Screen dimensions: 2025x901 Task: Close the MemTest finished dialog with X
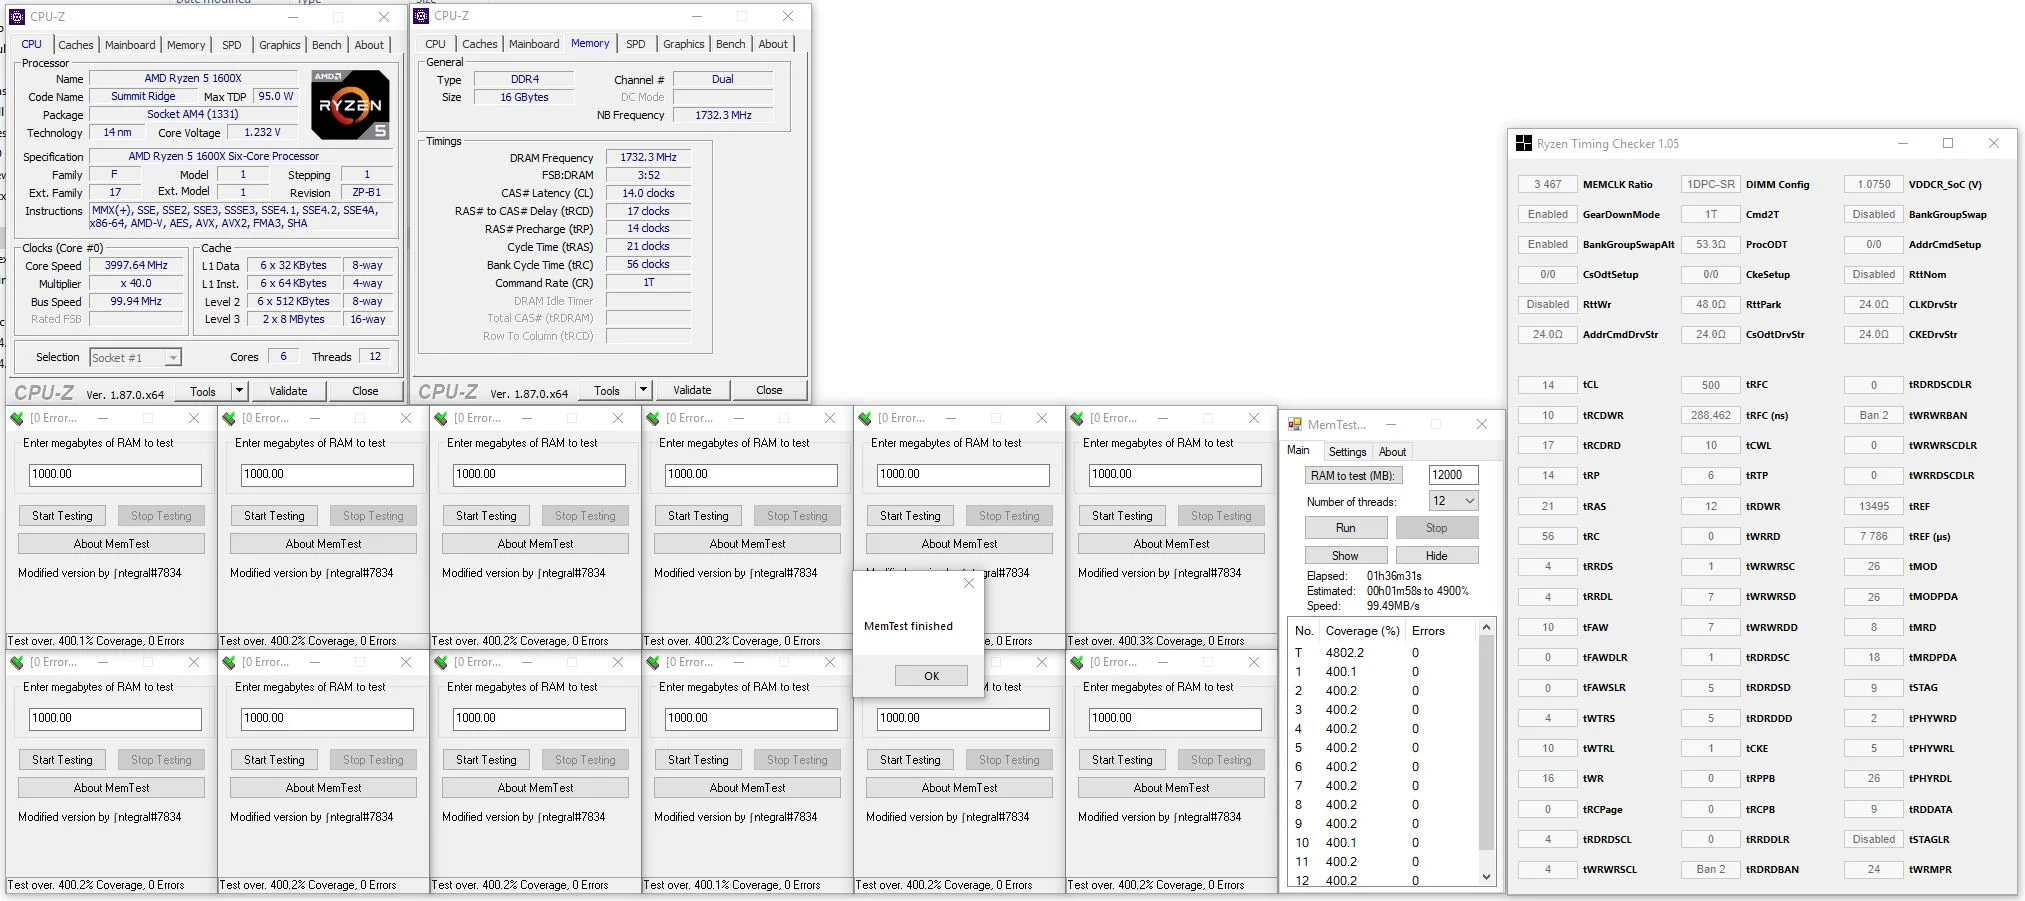(x=968, y=583)
